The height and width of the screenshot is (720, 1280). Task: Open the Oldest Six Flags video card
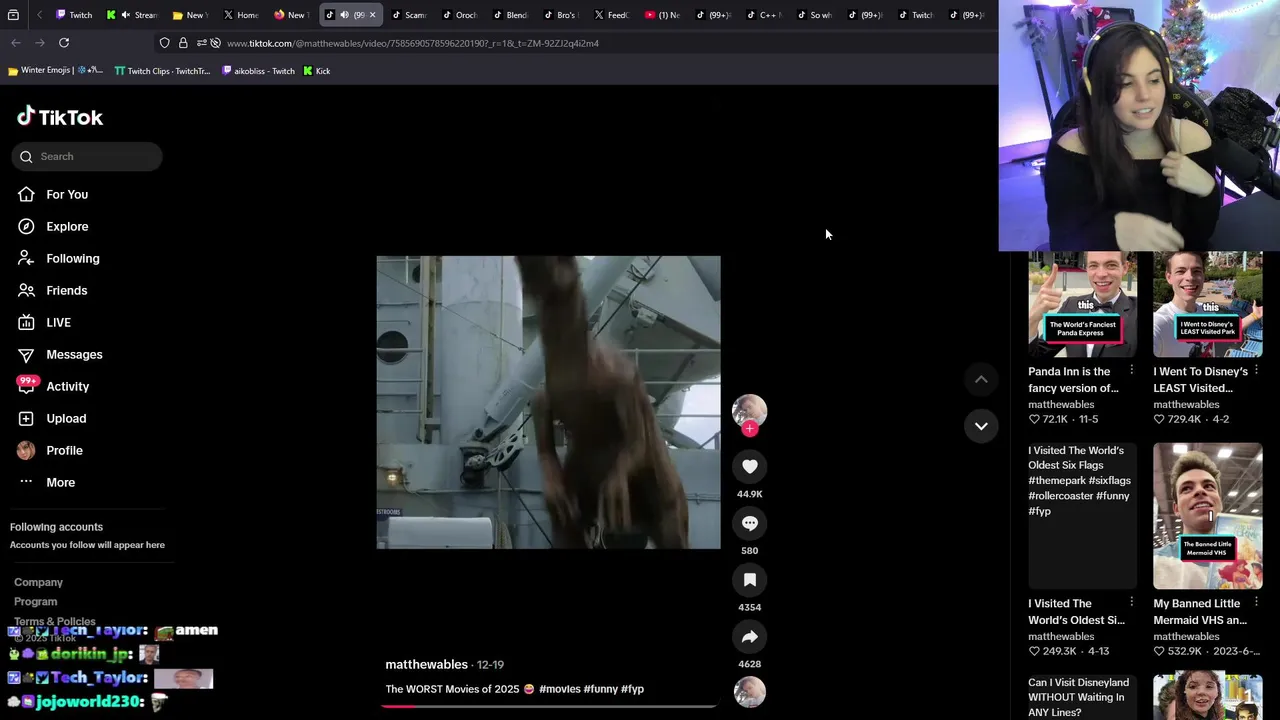click(x=1082, y=516)
